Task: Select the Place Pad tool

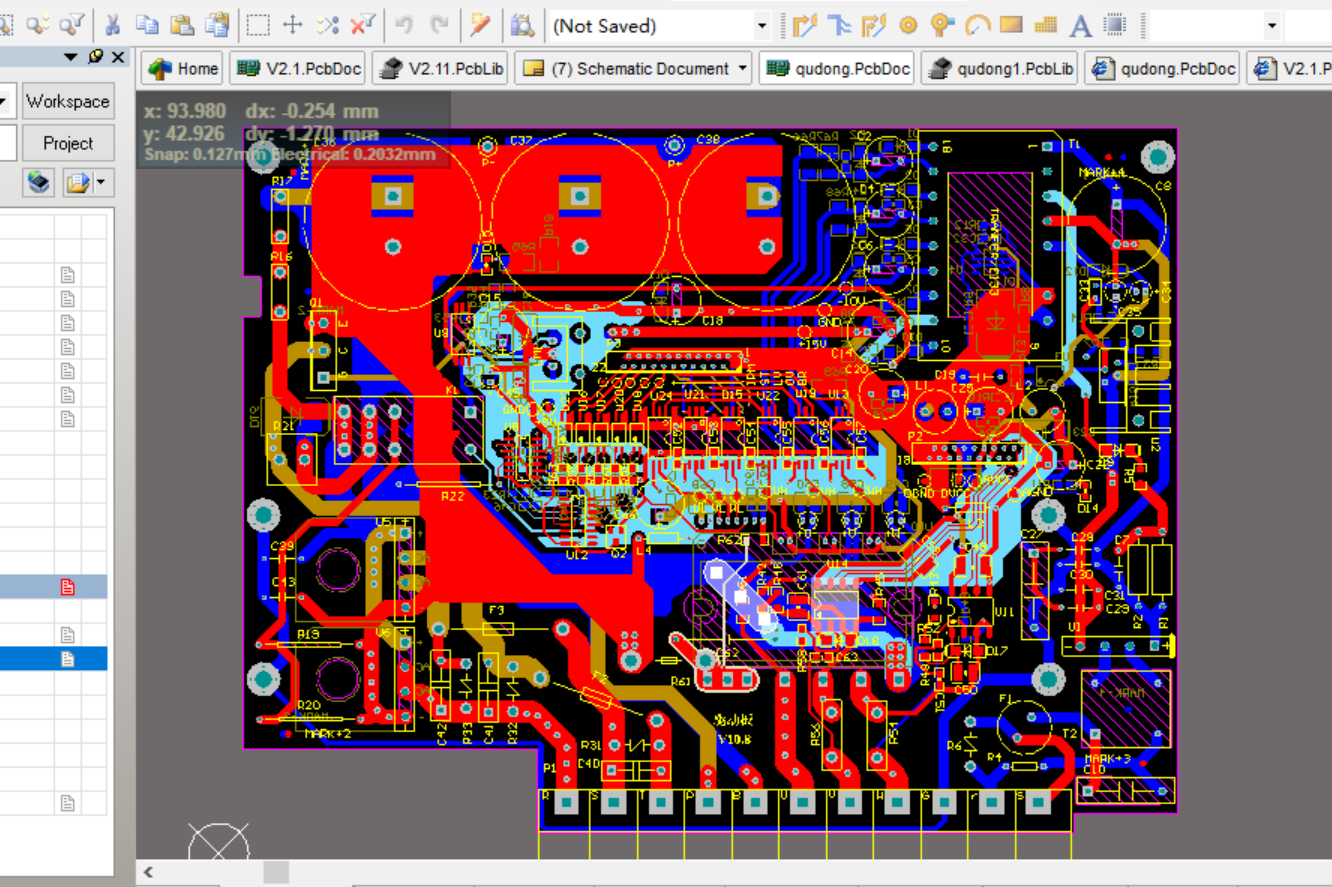Action: pos(908,25)
